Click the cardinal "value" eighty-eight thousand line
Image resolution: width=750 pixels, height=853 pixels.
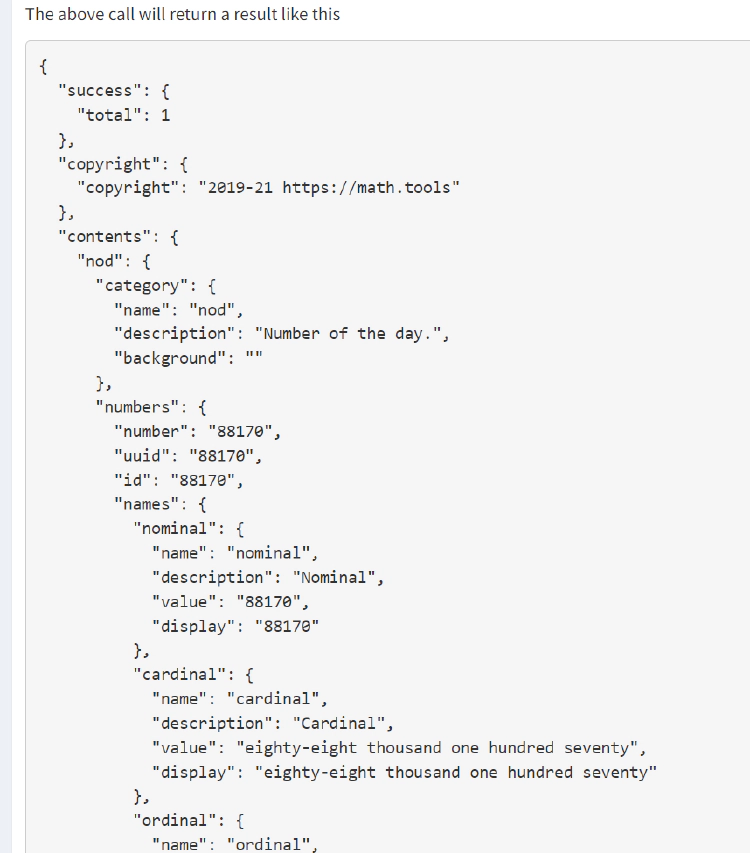(399, 748)
